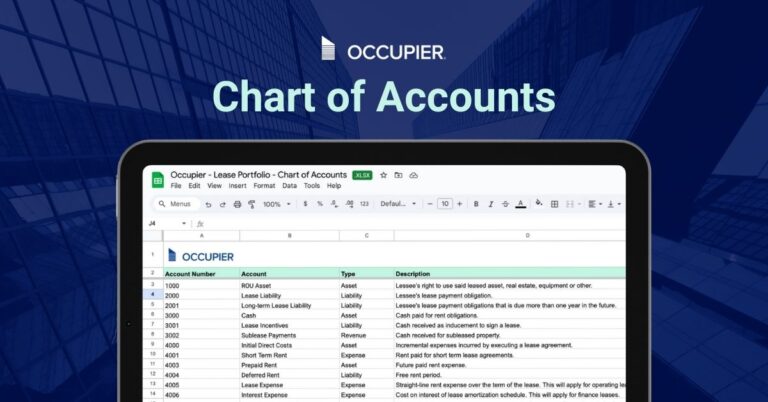The height and width of the screenshot is (402, 768).
Task: Click the Menus search box
Action: click(x=175, y=204)
